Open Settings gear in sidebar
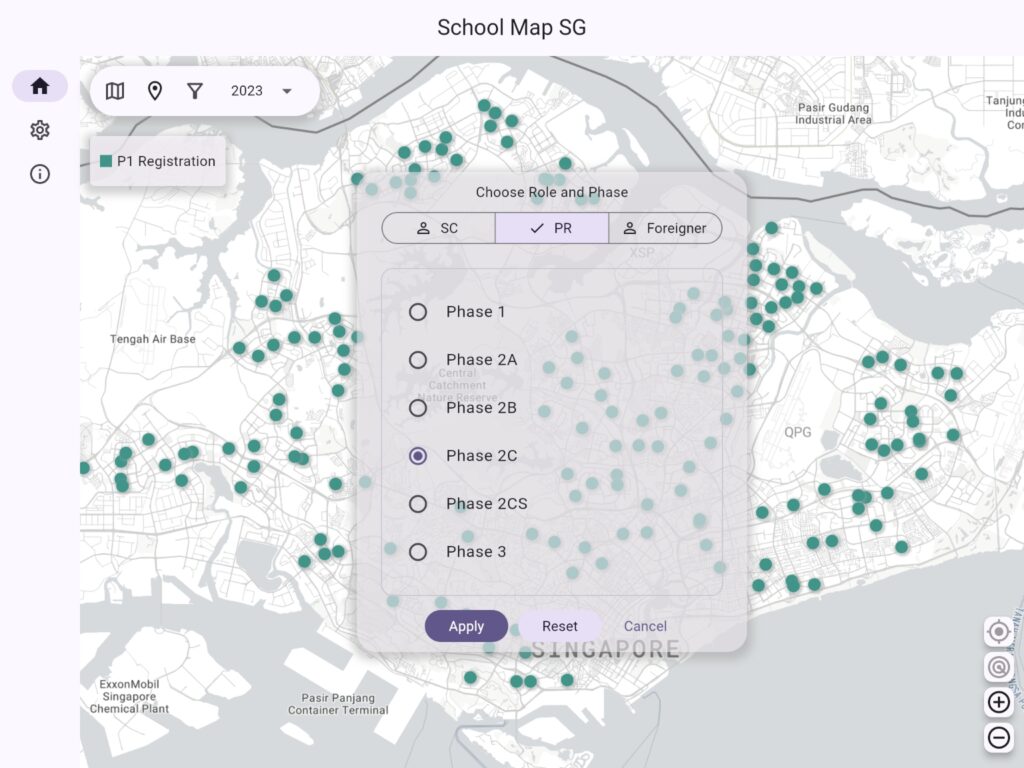The image size is (1024, 768). 40,130
